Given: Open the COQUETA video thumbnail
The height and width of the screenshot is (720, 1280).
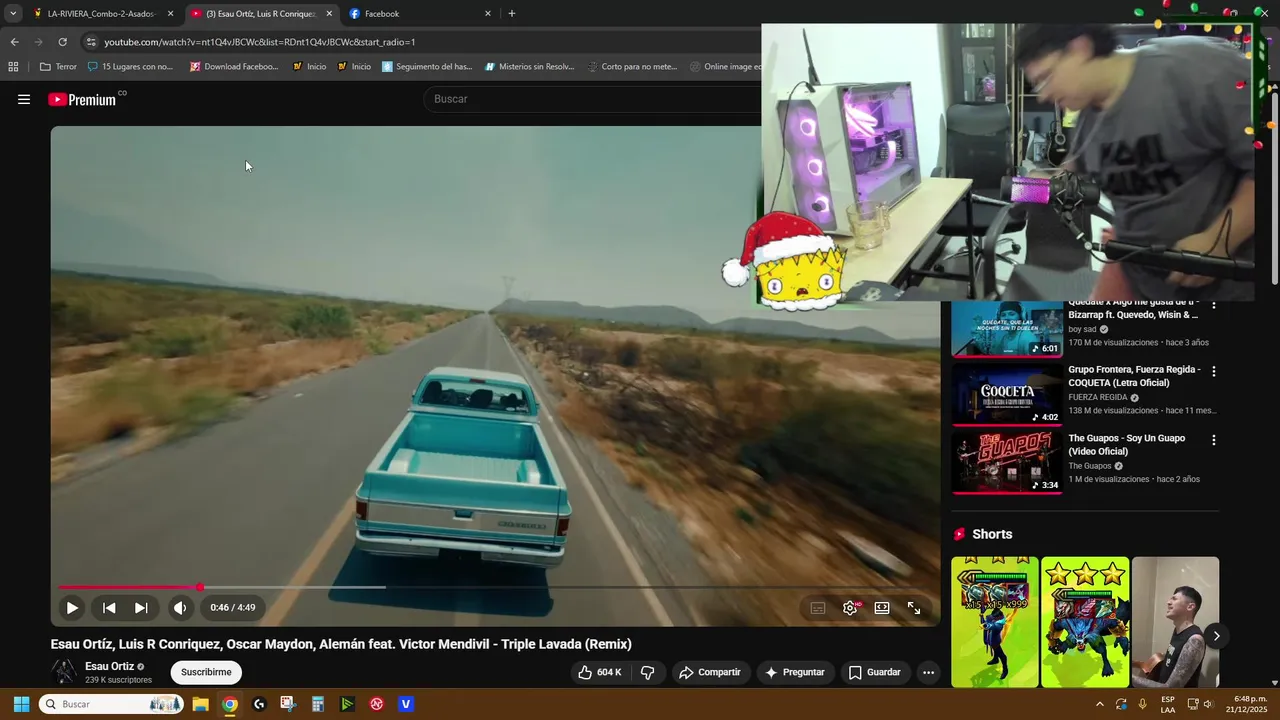Looking at the screenshot, I should pyautogui.click(x=1007, y=394).
